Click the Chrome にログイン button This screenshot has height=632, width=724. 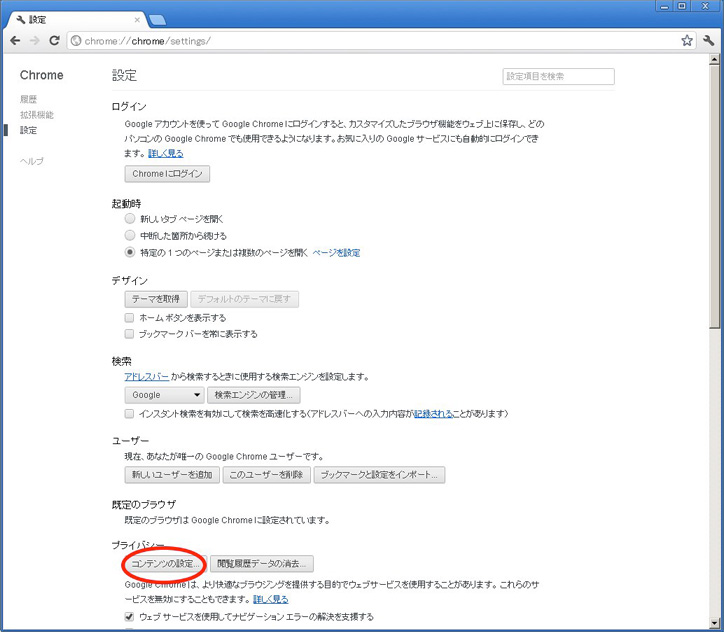click(167, 174)
